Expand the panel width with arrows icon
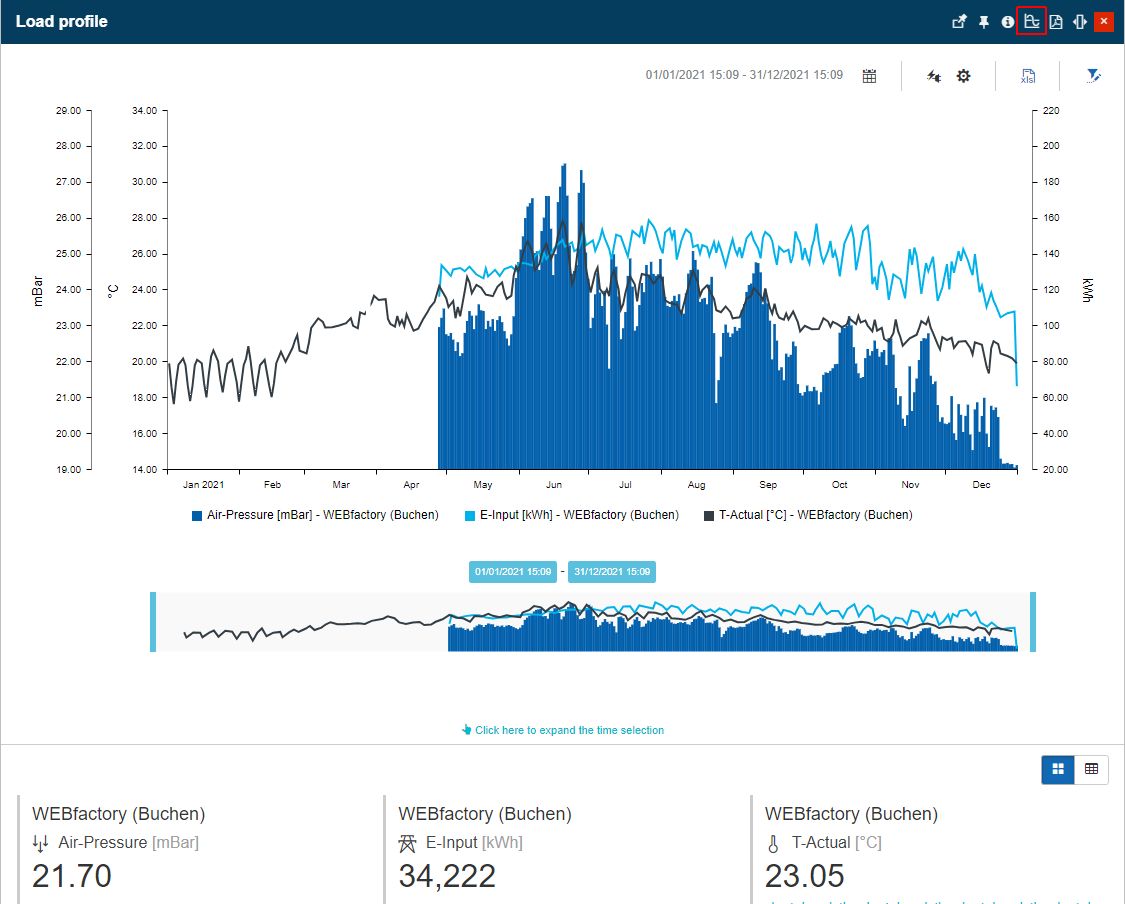This screenshot has height=904, width=1125. coord(1079,21)
